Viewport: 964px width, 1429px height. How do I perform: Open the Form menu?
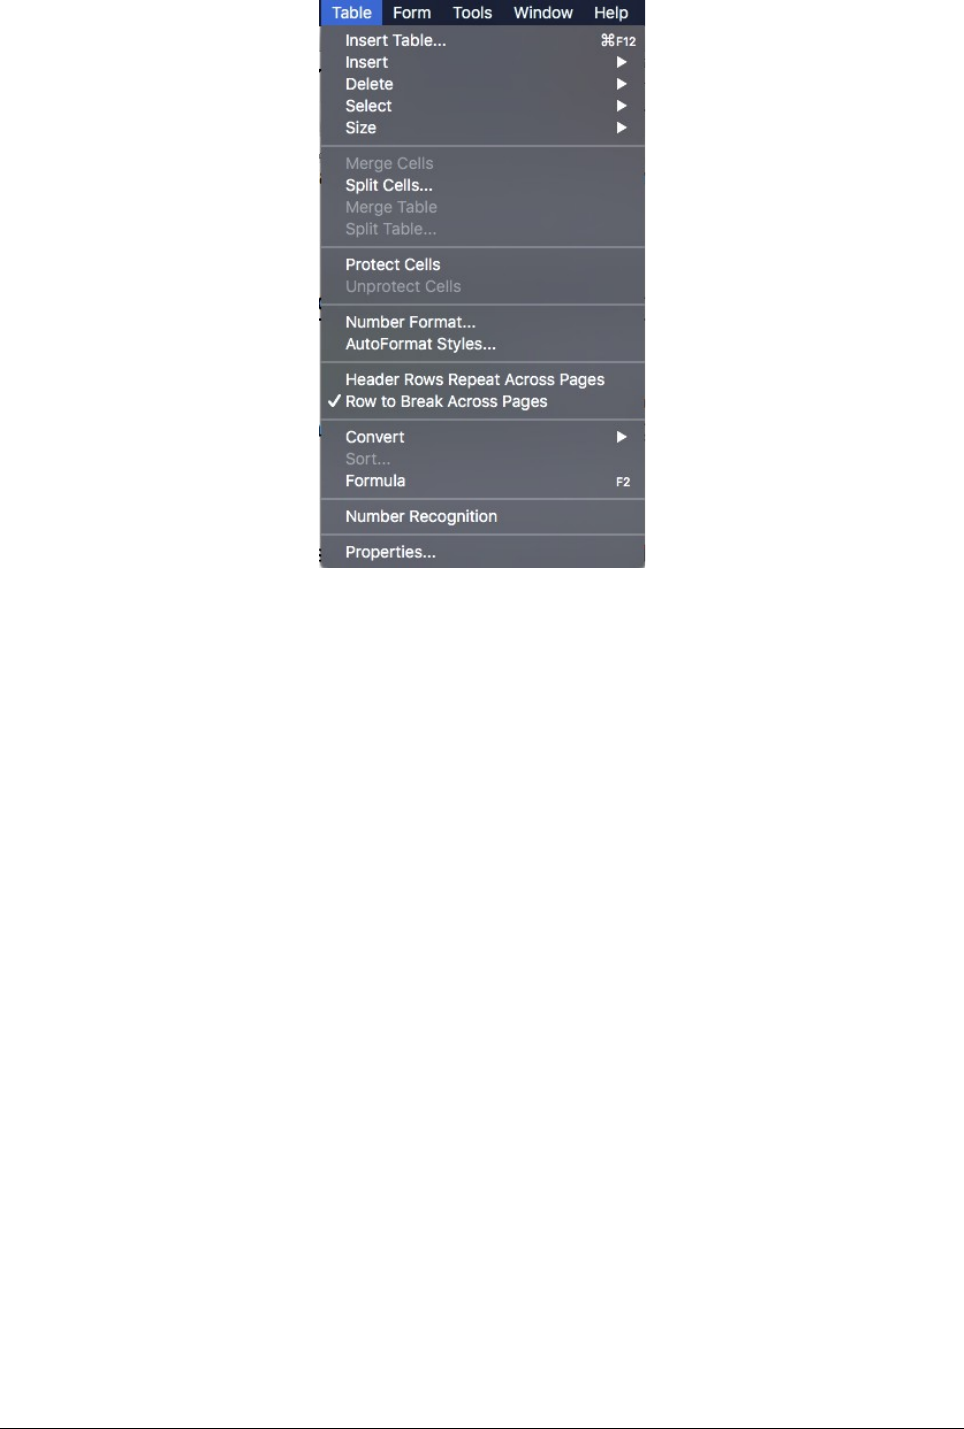tap(412, 13)
